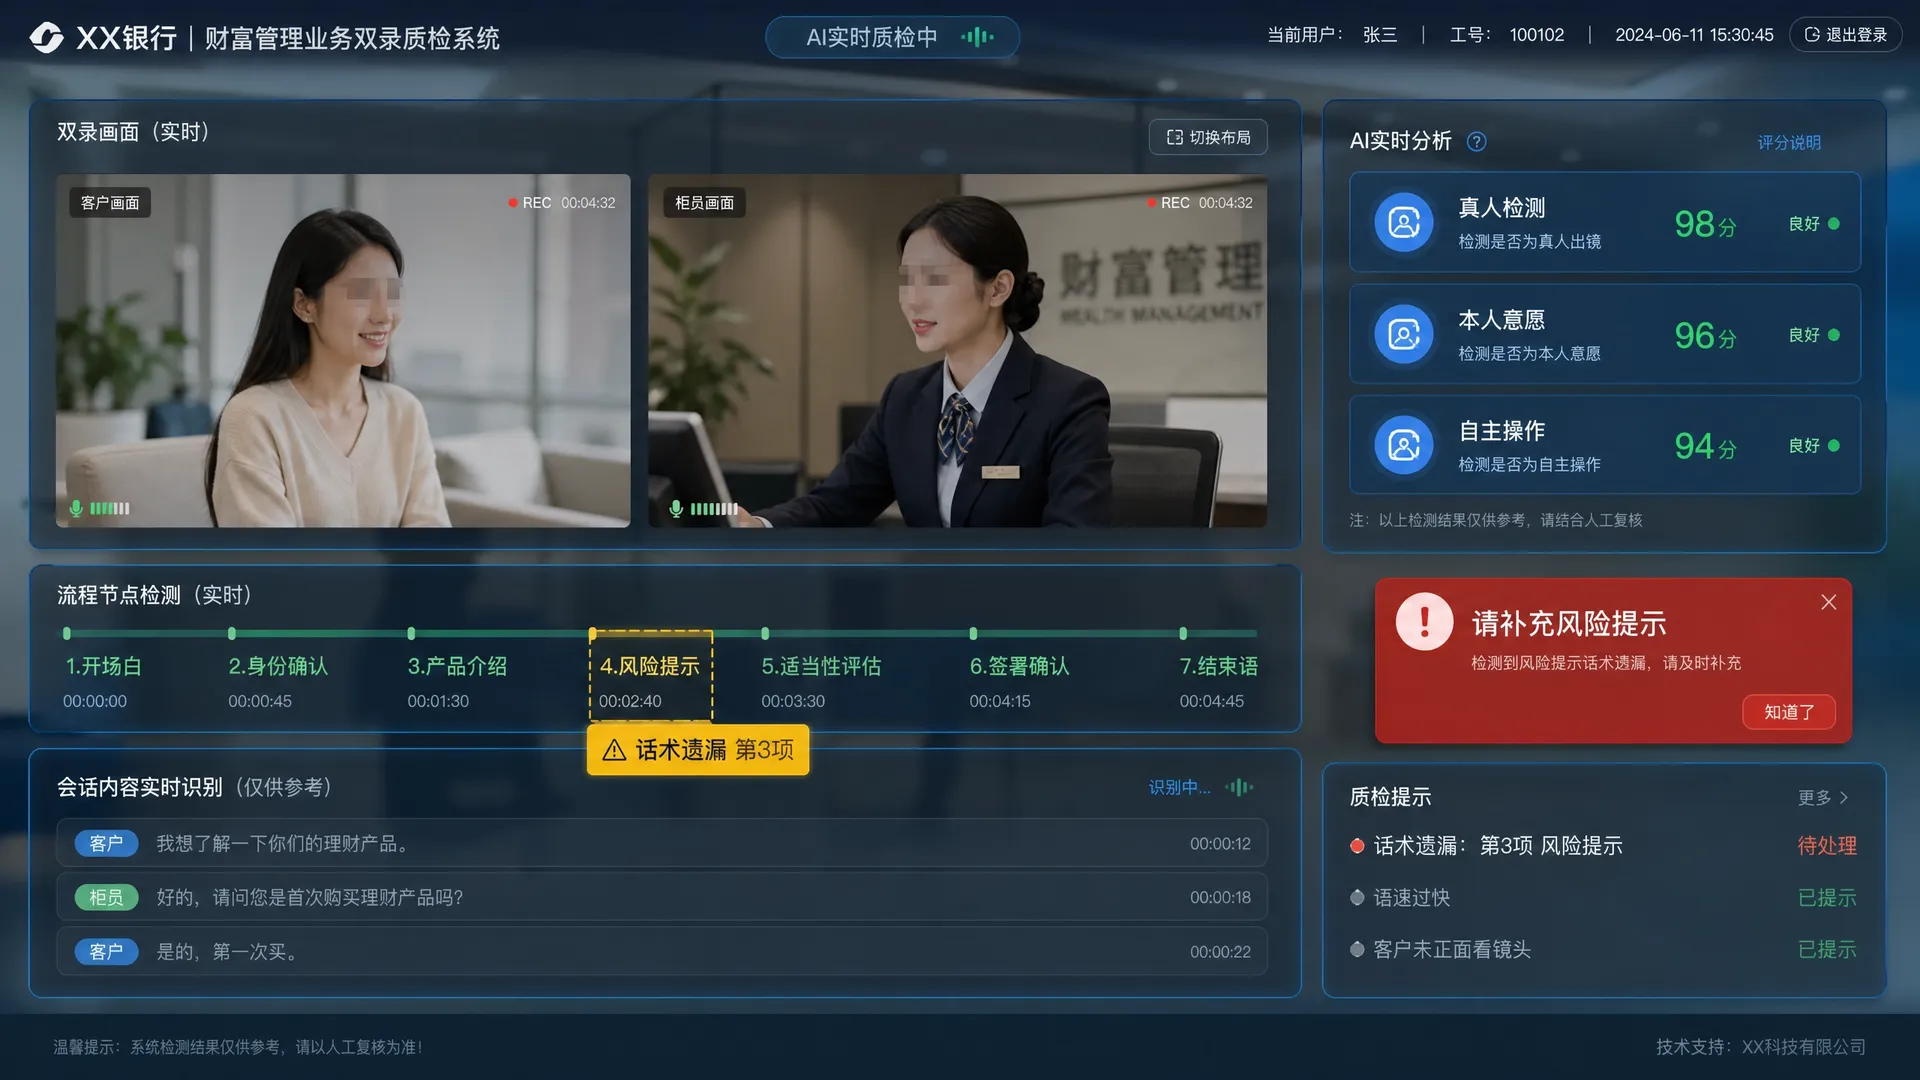Click the AI实时质检中 status pill
This screenshot has height=1080, width=1920.
(892, 37)
